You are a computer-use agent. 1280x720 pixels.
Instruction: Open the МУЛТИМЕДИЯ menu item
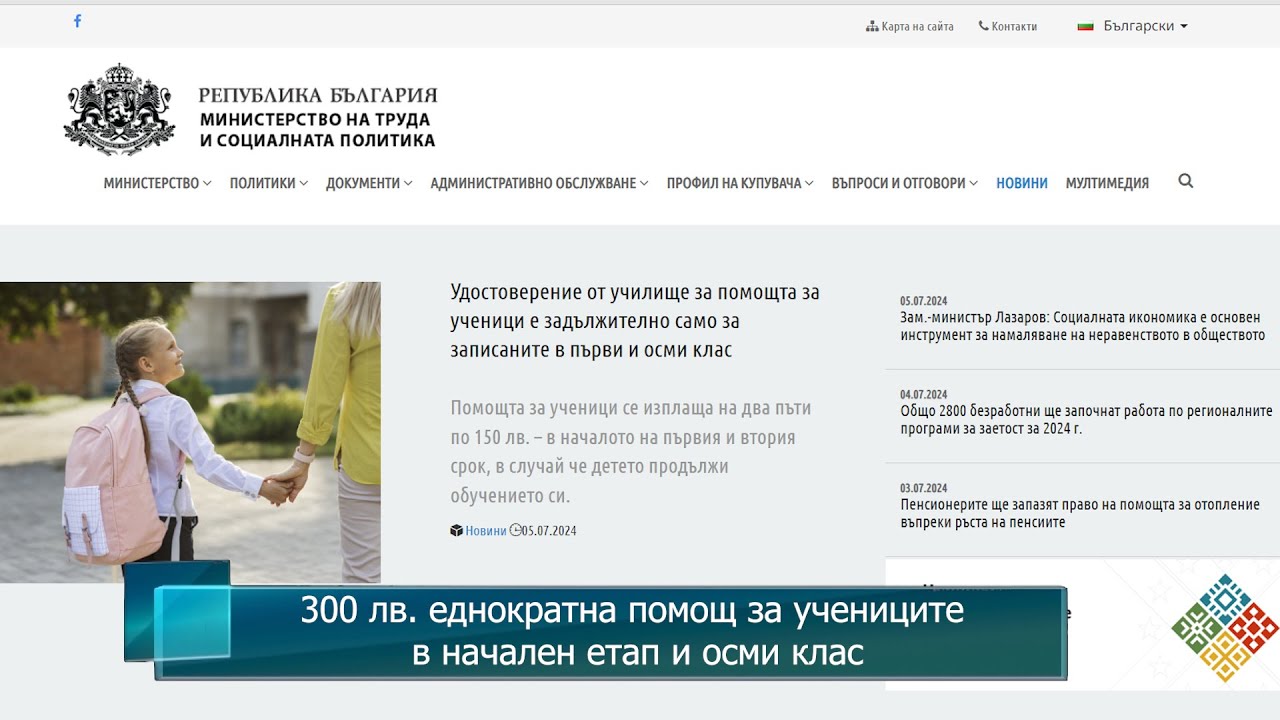pos(1108,183)
